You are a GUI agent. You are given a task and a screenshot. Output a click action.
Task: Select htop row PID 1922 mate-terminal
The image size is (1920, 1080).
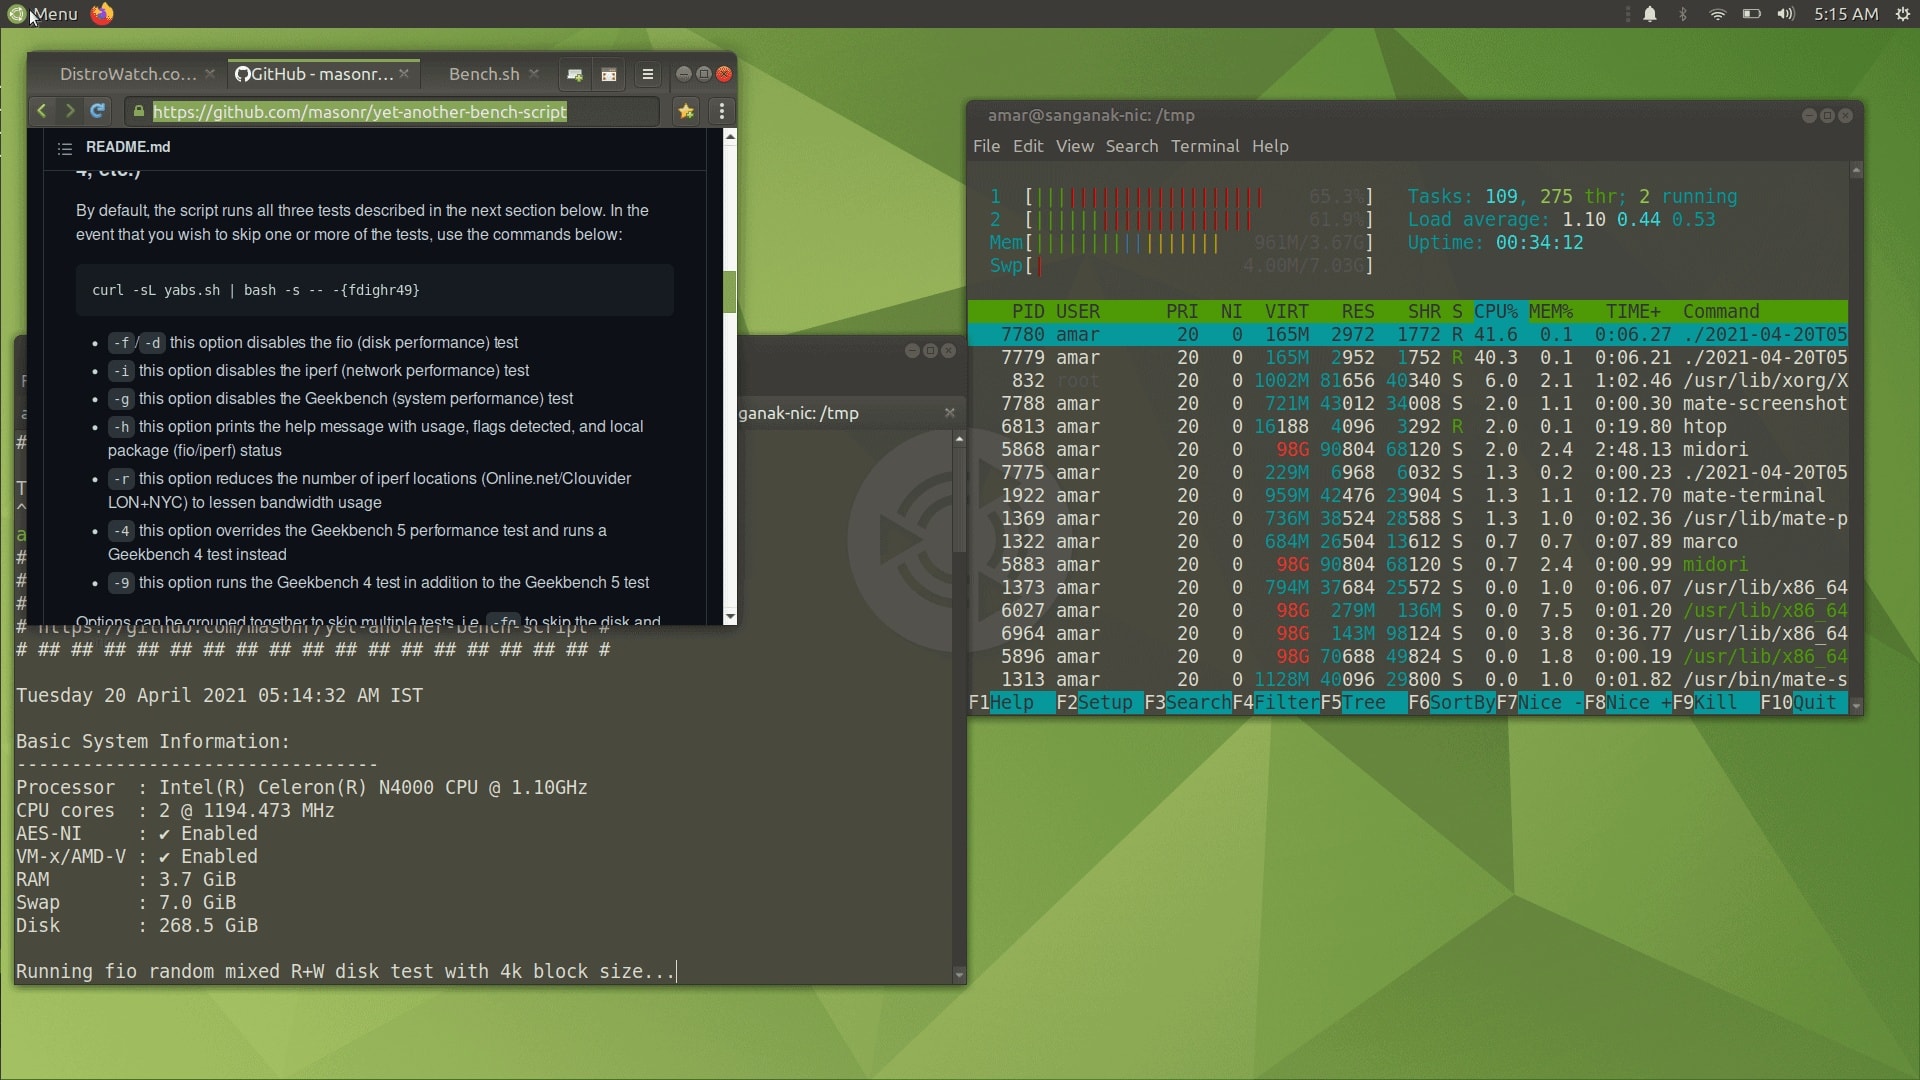tap(1408, 496)
